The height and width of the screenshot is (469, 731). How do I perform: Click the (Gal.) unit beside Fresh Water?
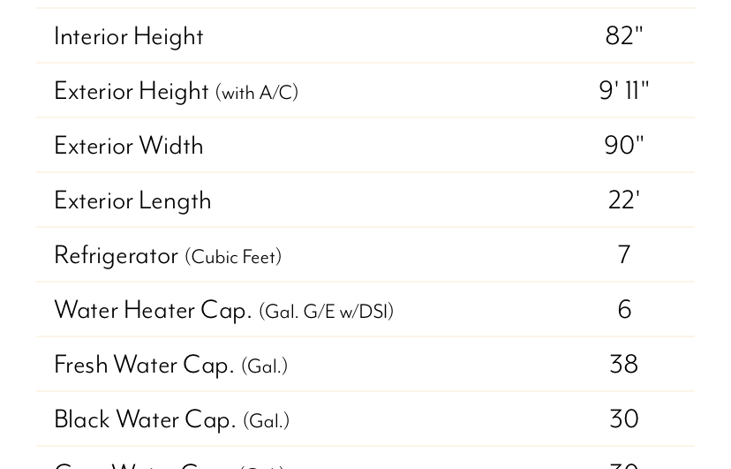pos(264,366)
